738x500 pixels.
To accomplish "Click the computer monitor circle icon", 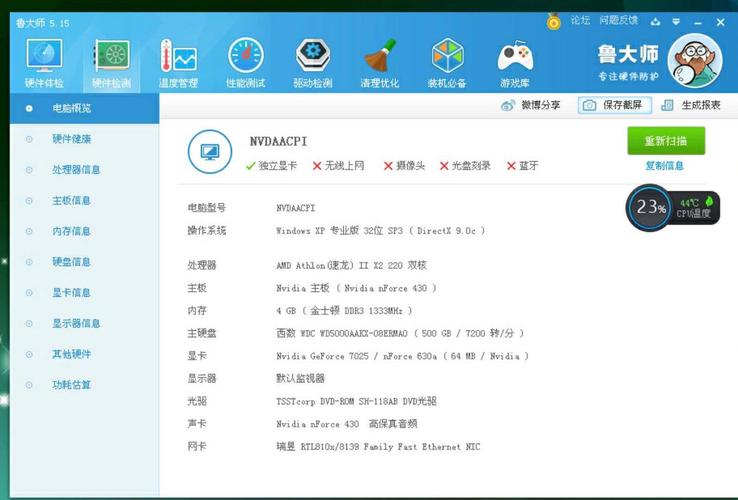I will (x=209, y=152).
